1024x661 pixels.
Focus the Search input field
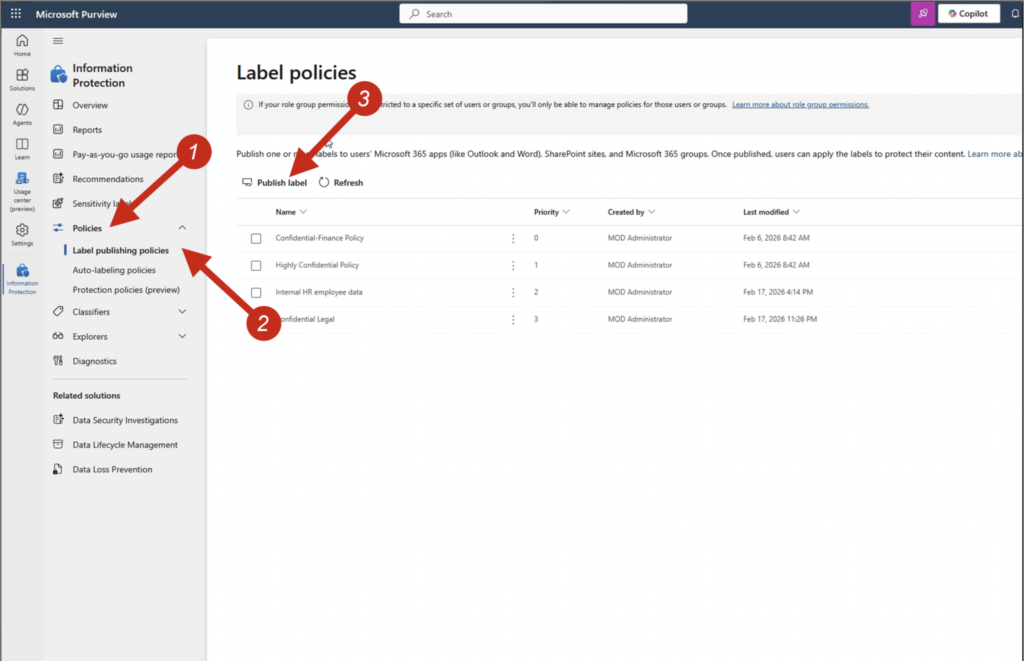543,14
